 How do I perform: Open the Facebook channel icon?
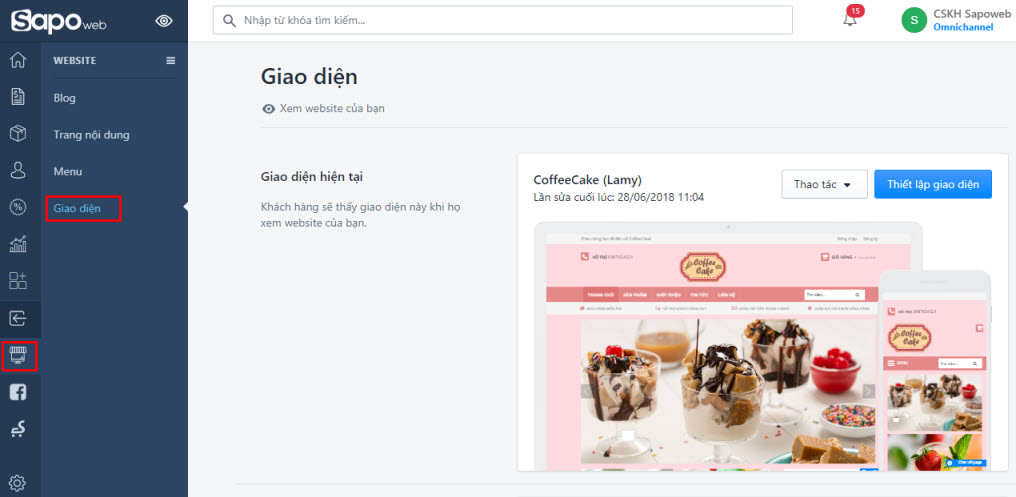tap(18, 392)
